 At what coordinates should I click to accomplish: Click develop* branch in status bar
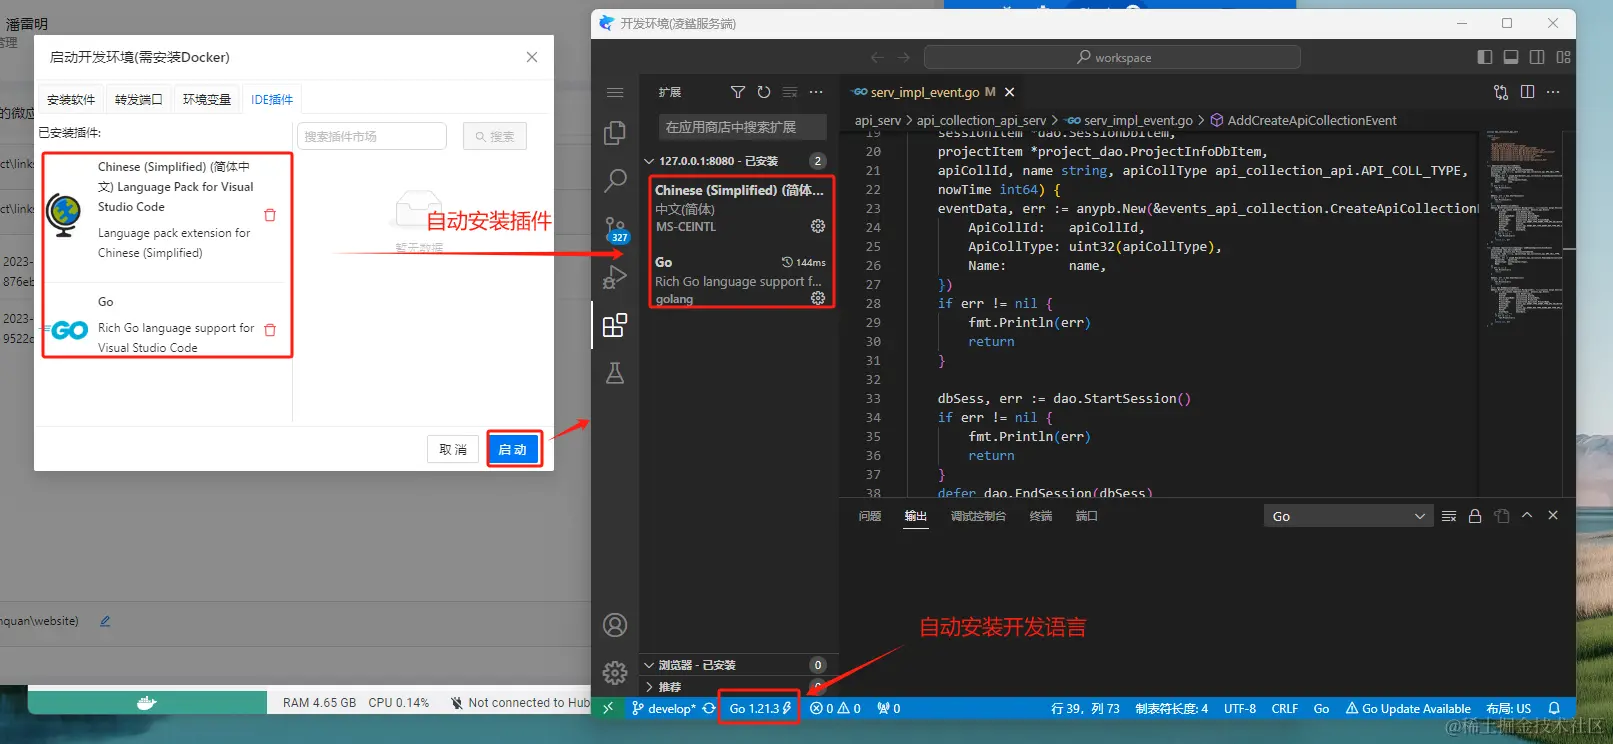tap(664, 708)
